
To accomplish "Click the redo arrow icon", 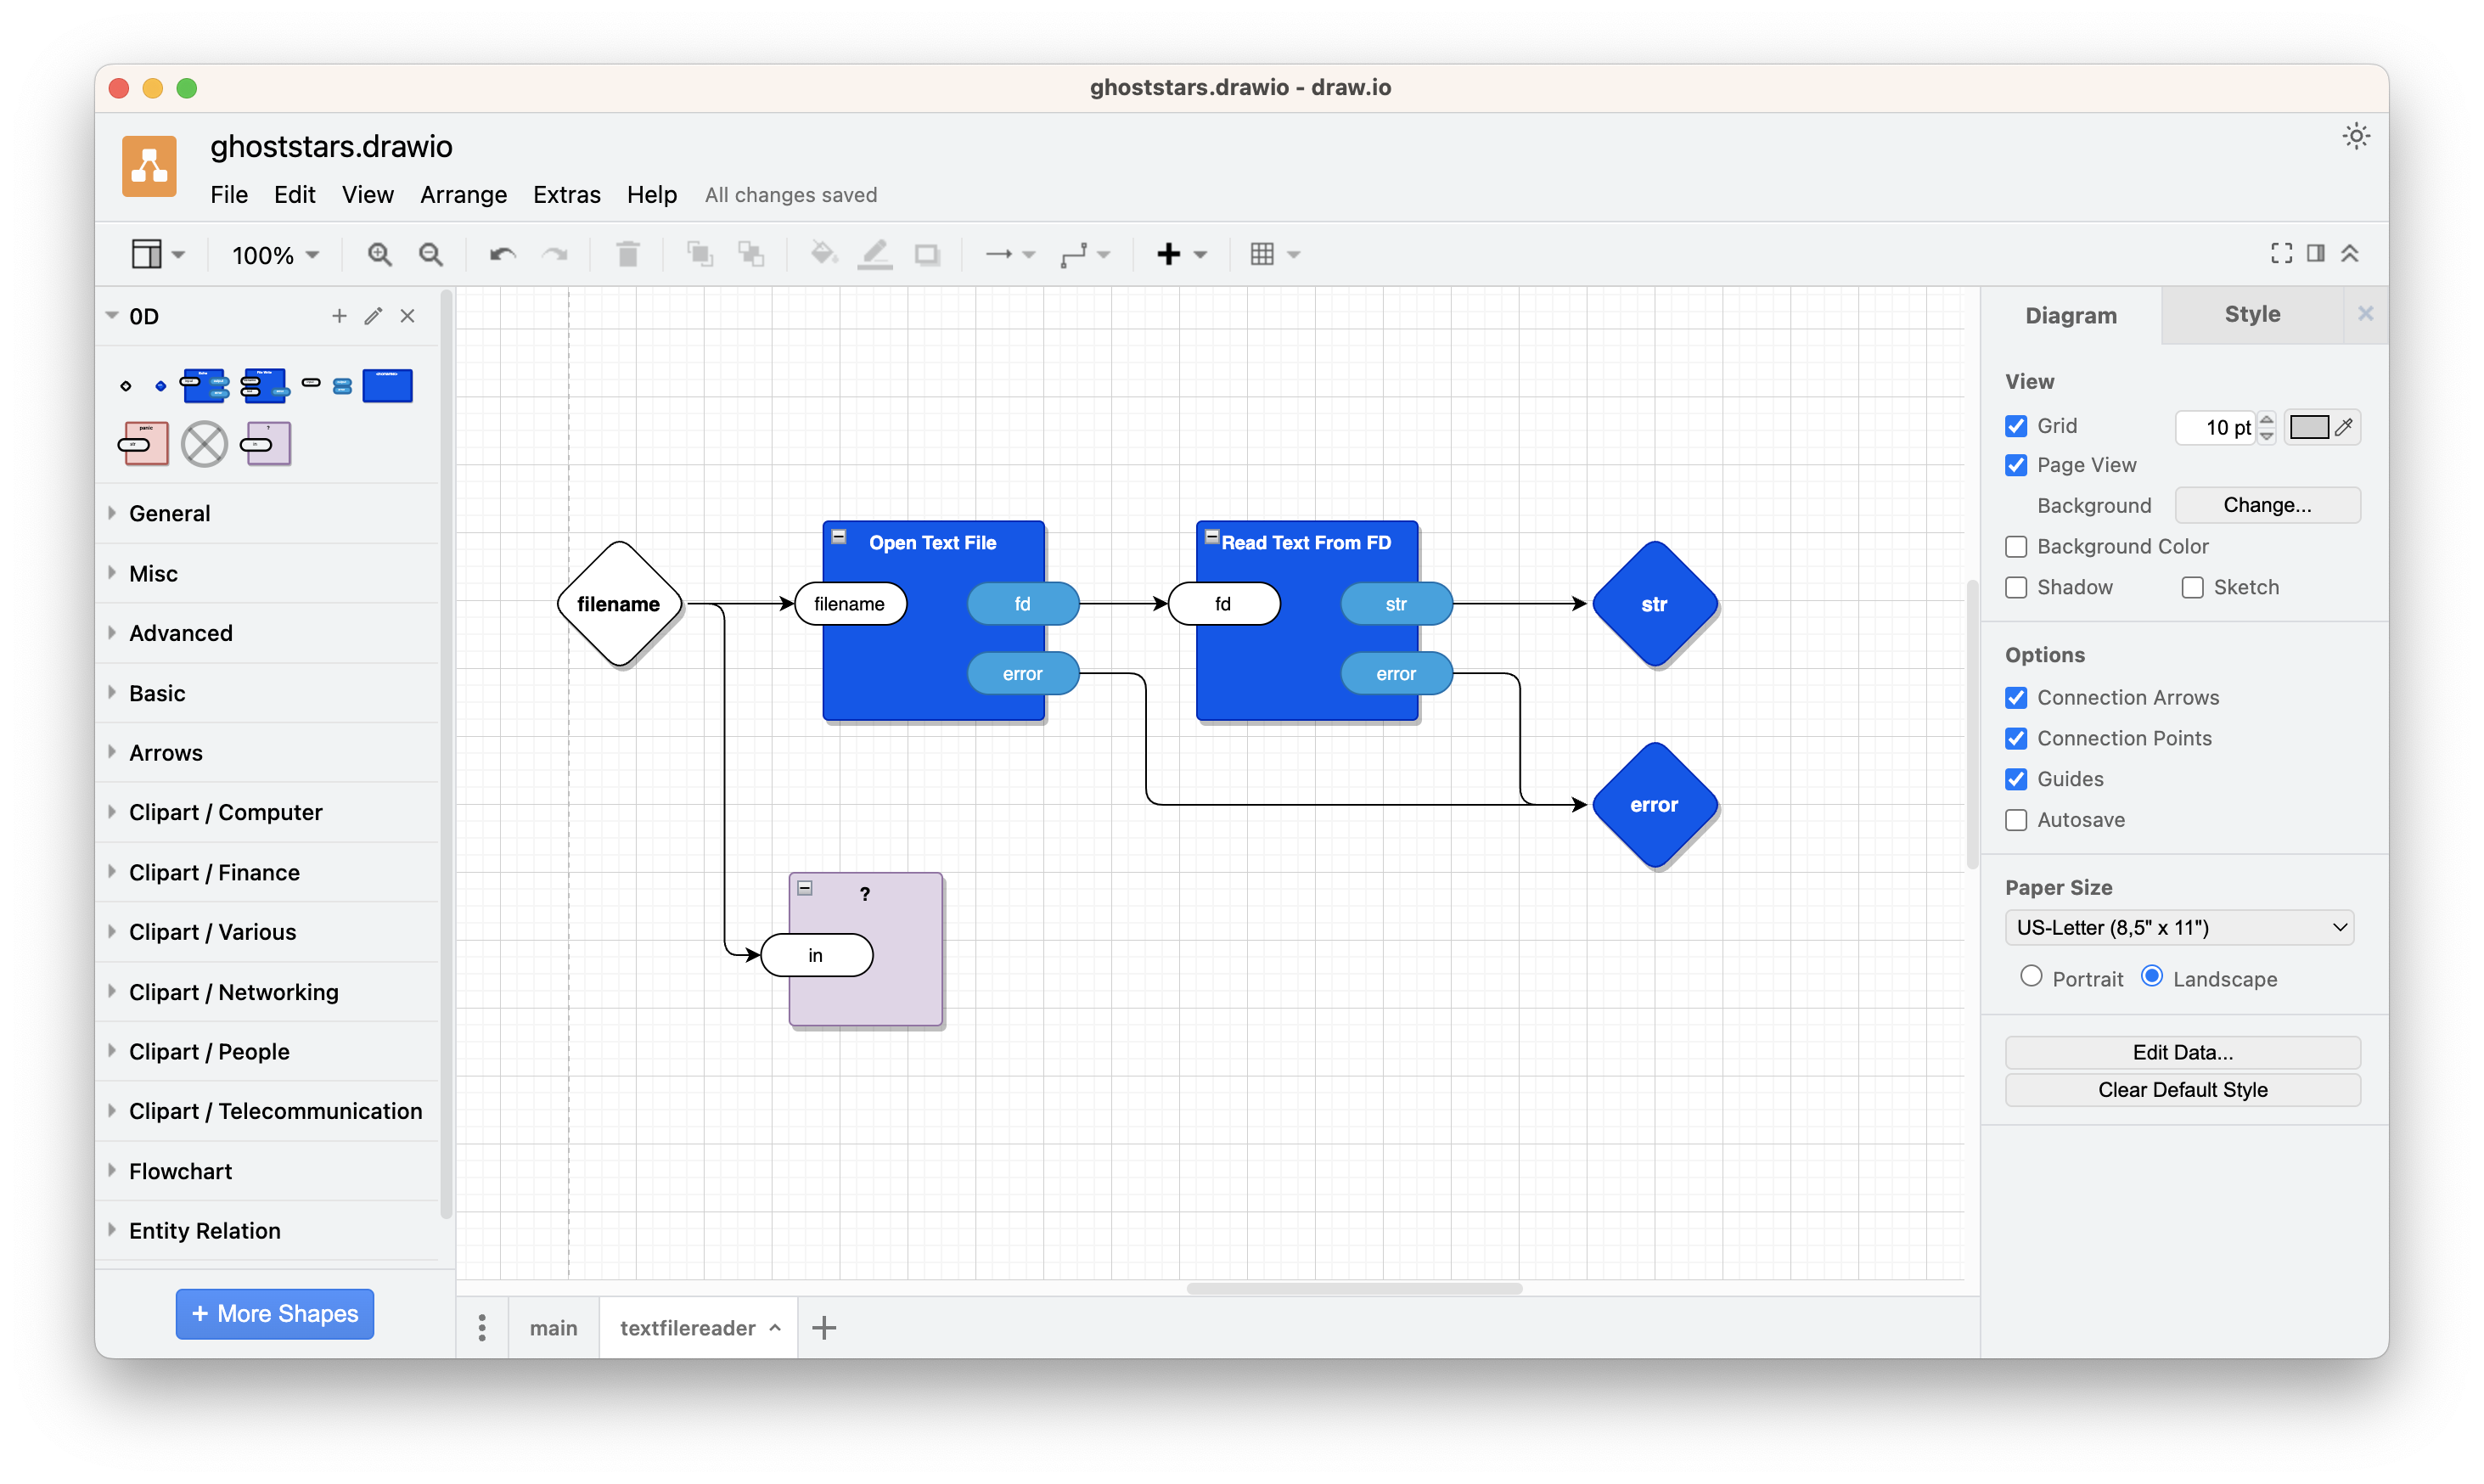I will coord(555,254).
